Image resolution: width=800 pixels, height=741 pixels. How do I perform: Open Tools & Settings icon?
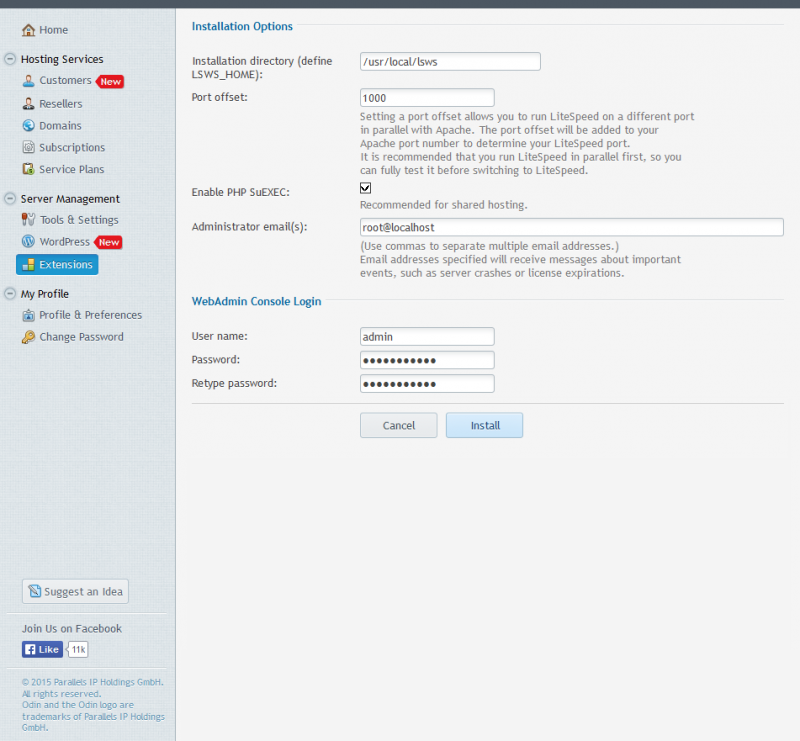pyautogui.click(x=29, y=220)
